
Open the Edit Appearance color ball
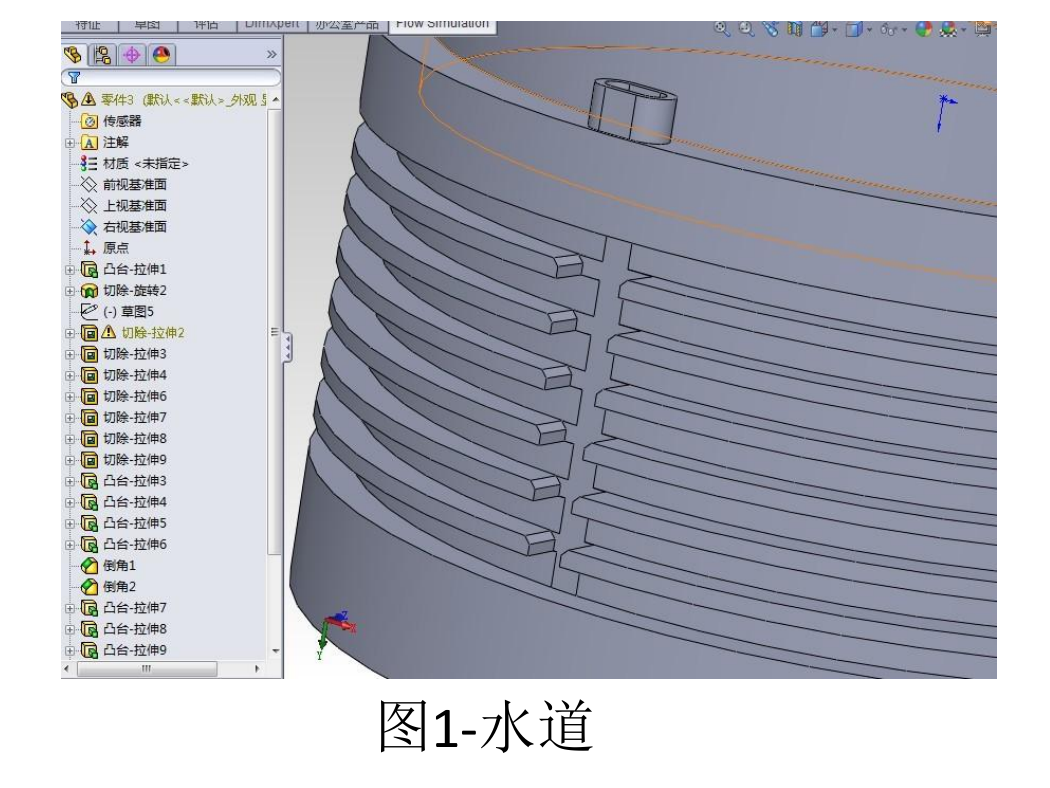coord(924,29)
